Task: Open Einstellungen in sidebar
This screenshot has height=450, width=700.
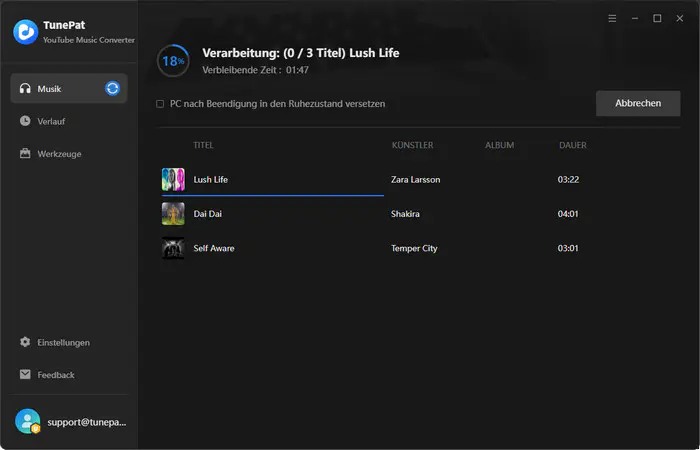Action: [69, 342]
